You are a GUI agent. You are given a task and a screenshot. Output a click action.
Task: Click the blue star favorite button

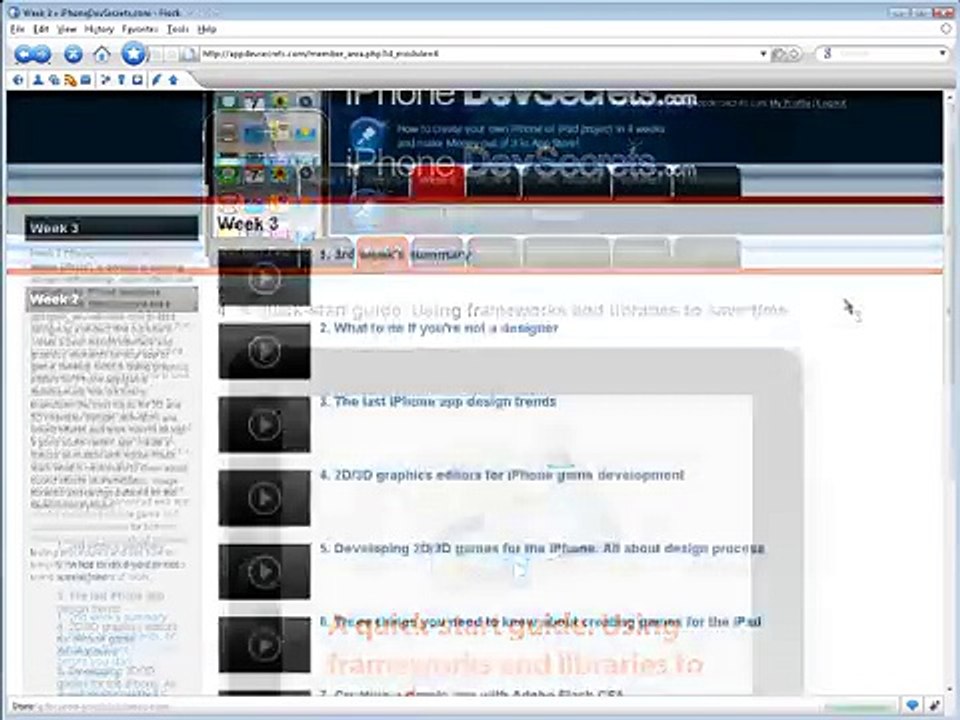tap(133, 53)
